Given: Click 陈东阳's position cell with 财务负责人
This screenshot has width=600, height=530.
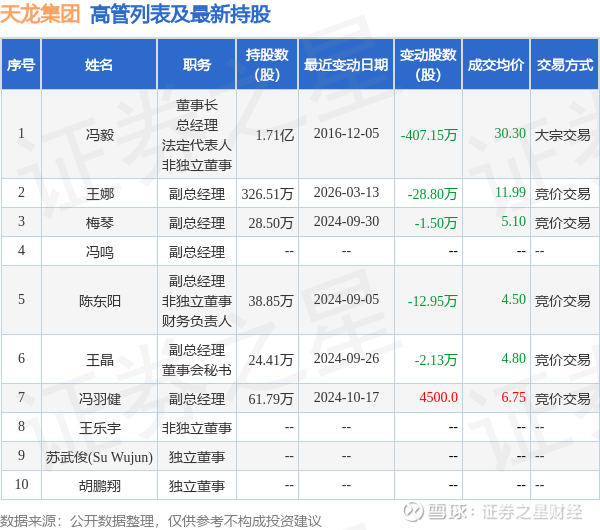Looking at the screenshot, I should pyautogui.click(x=197, y=301).
